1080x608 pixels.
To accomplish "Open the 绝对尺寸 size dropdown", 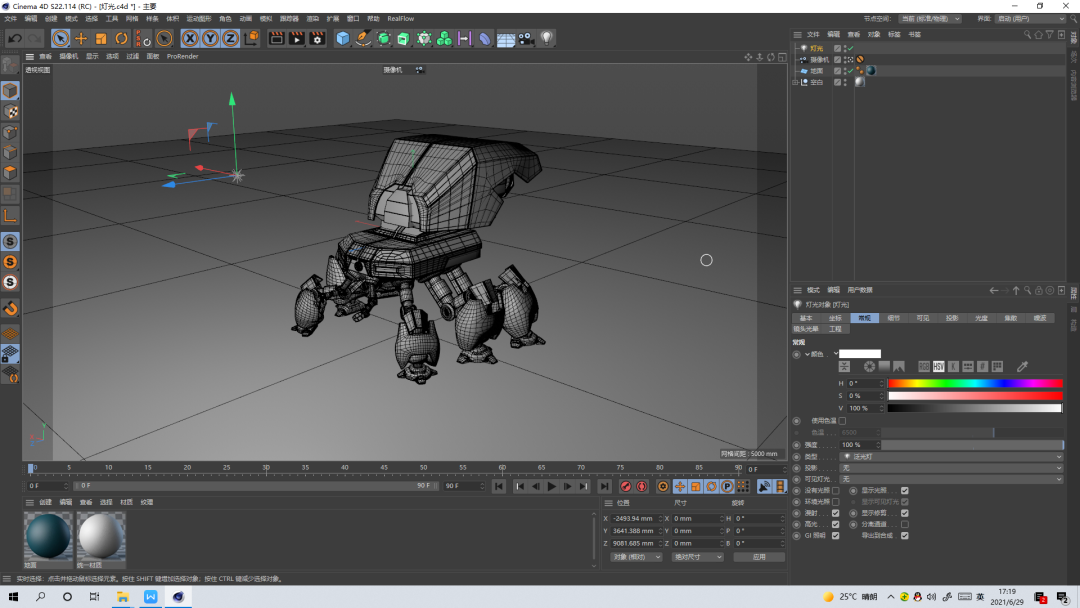I will coord(697,556).
